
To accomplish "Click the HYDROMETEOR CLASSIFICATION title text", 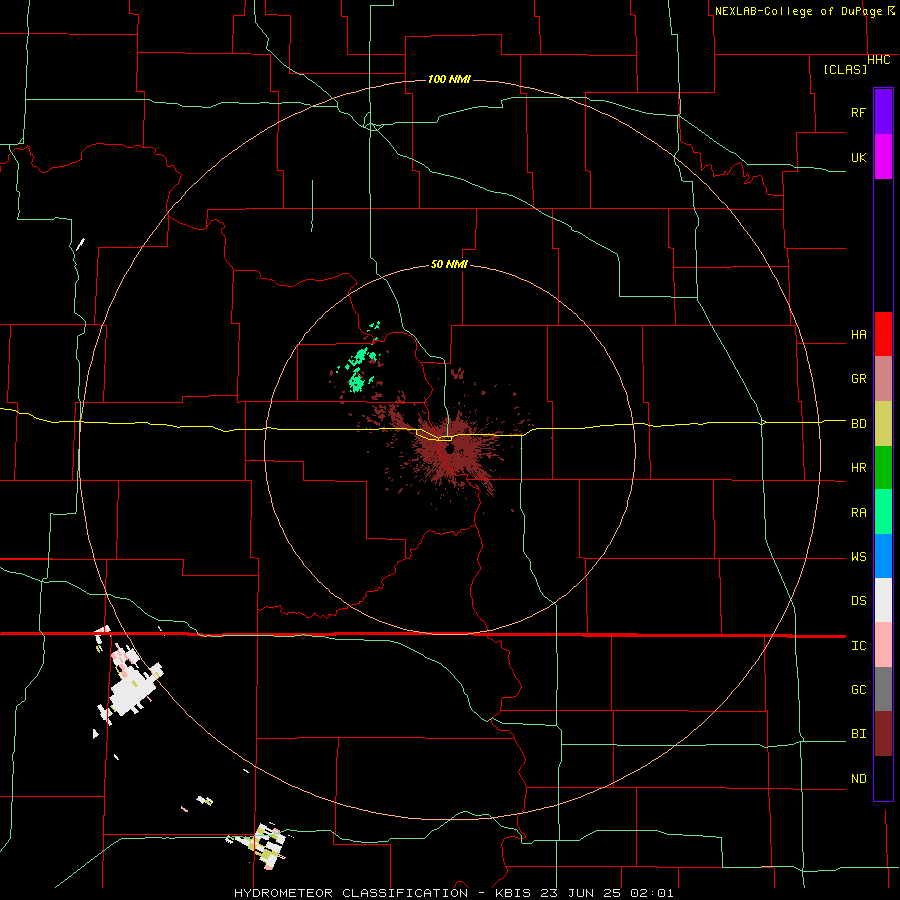I will [x=351, y=893].
